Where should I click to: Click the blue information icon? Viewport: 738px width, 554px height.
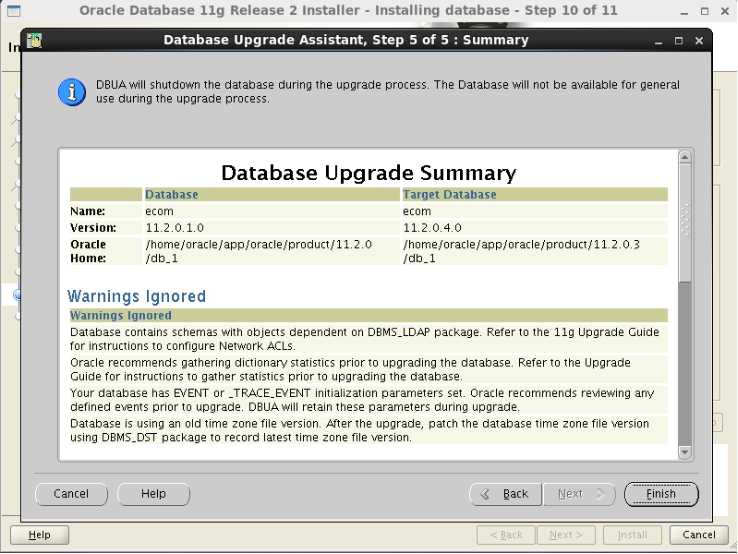[x=72, y=92]
